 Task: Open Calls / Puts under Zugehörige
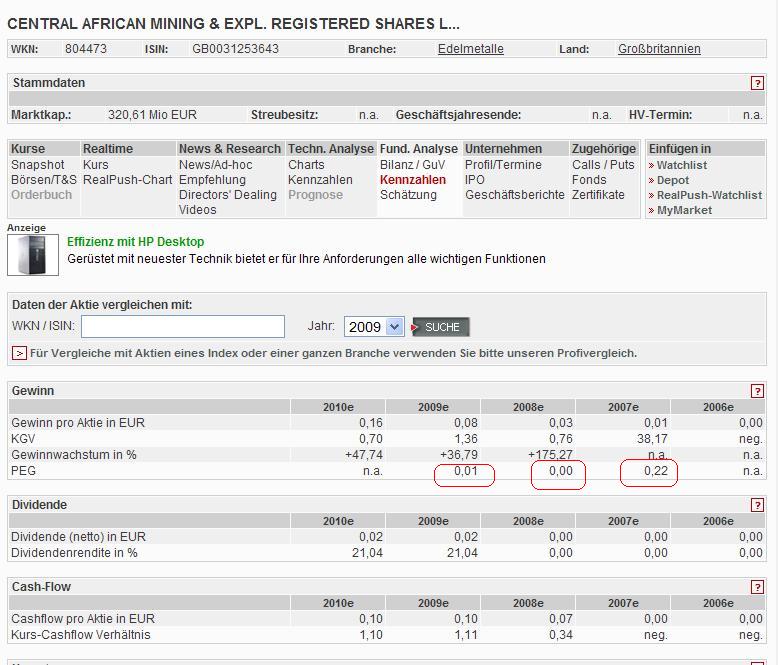pos(603,165)
